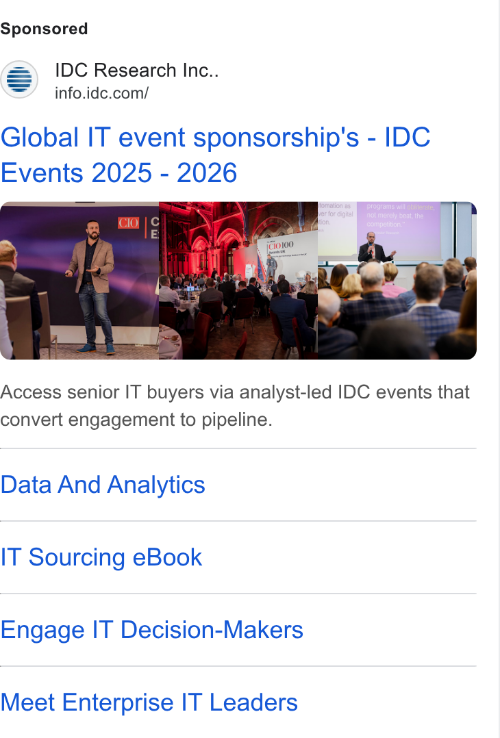The height and width of the screenshot is (738, 500).
Task: Click the red-lit banquet hall photo
Action: [239, 281]
